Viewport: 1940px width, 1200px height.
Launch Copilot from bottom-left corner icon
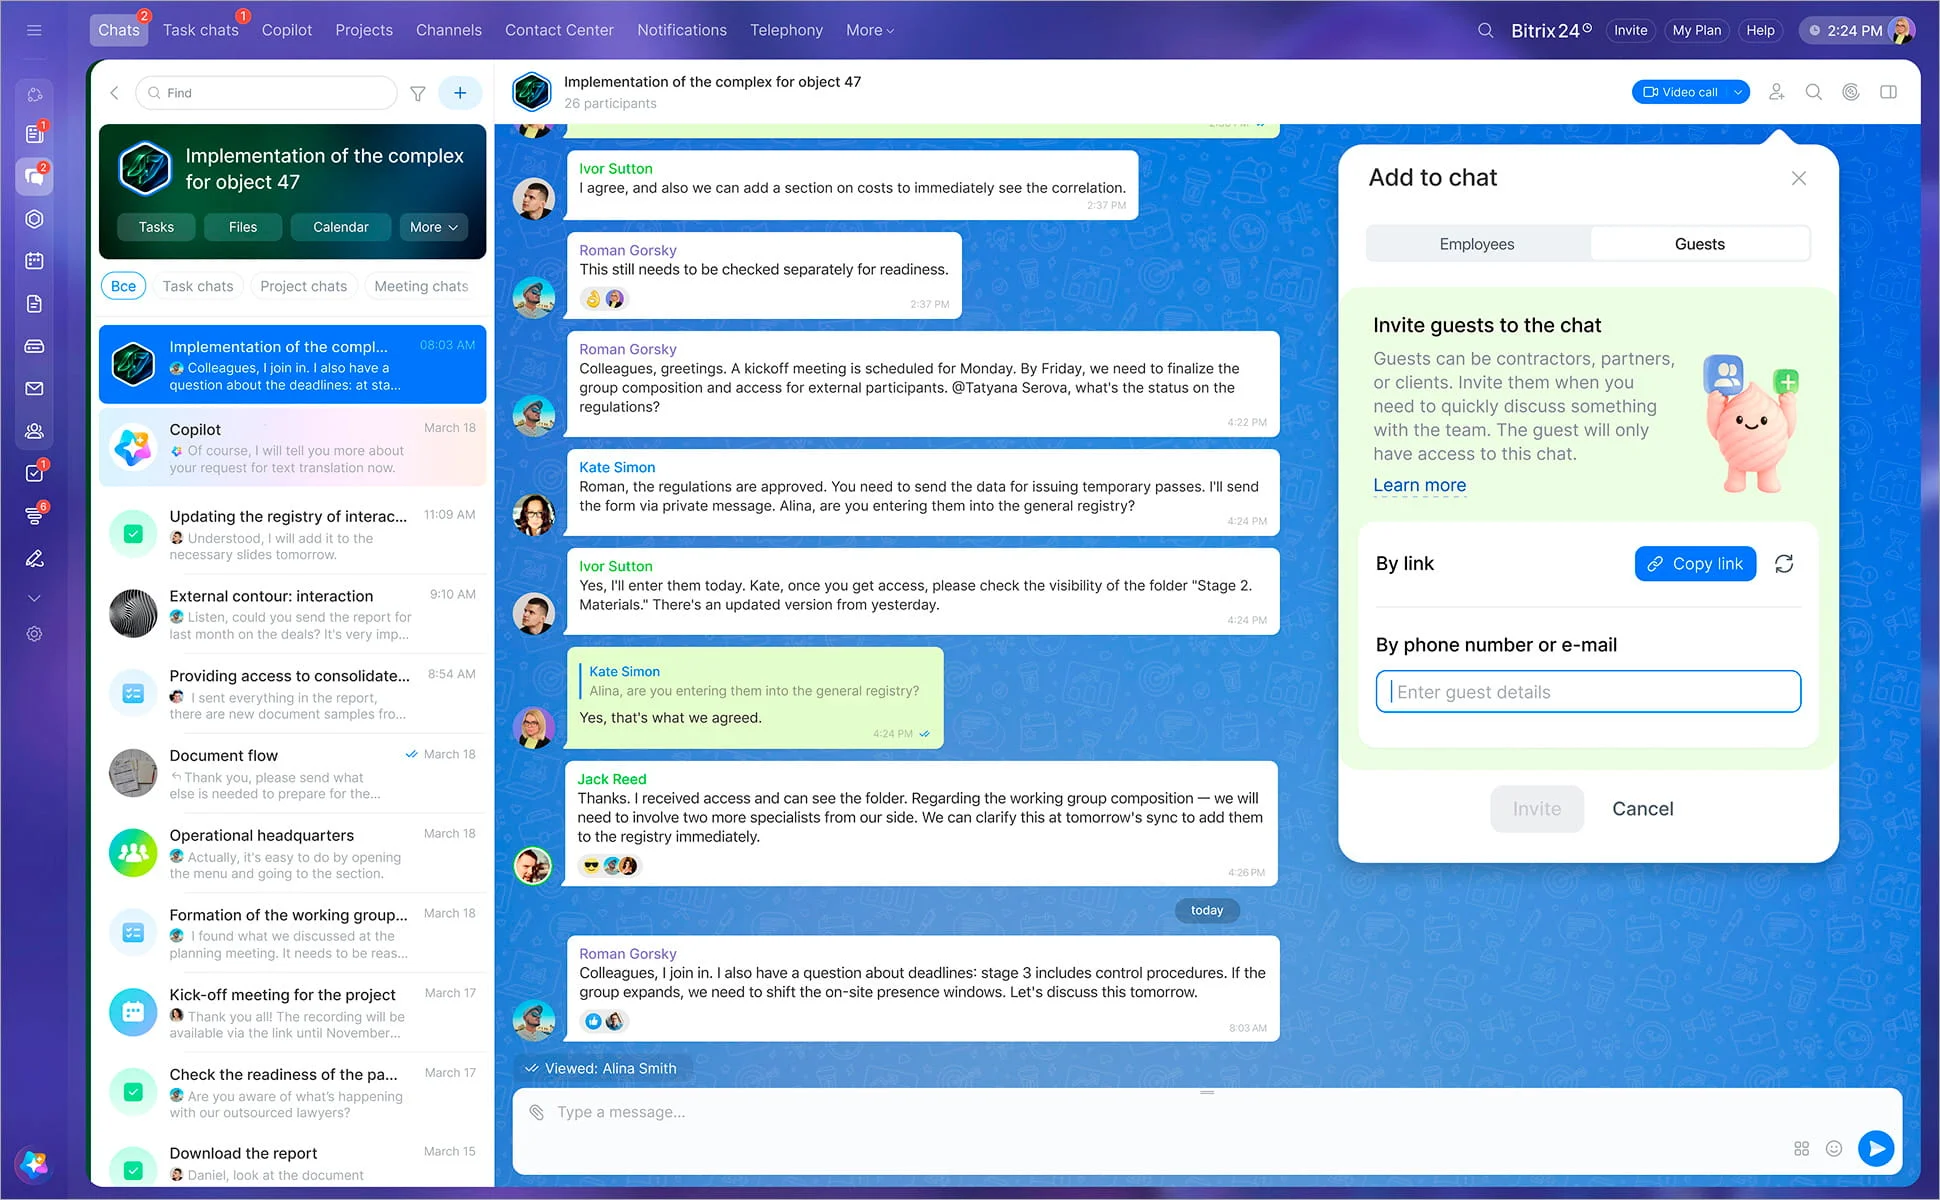coord(34,1164)
